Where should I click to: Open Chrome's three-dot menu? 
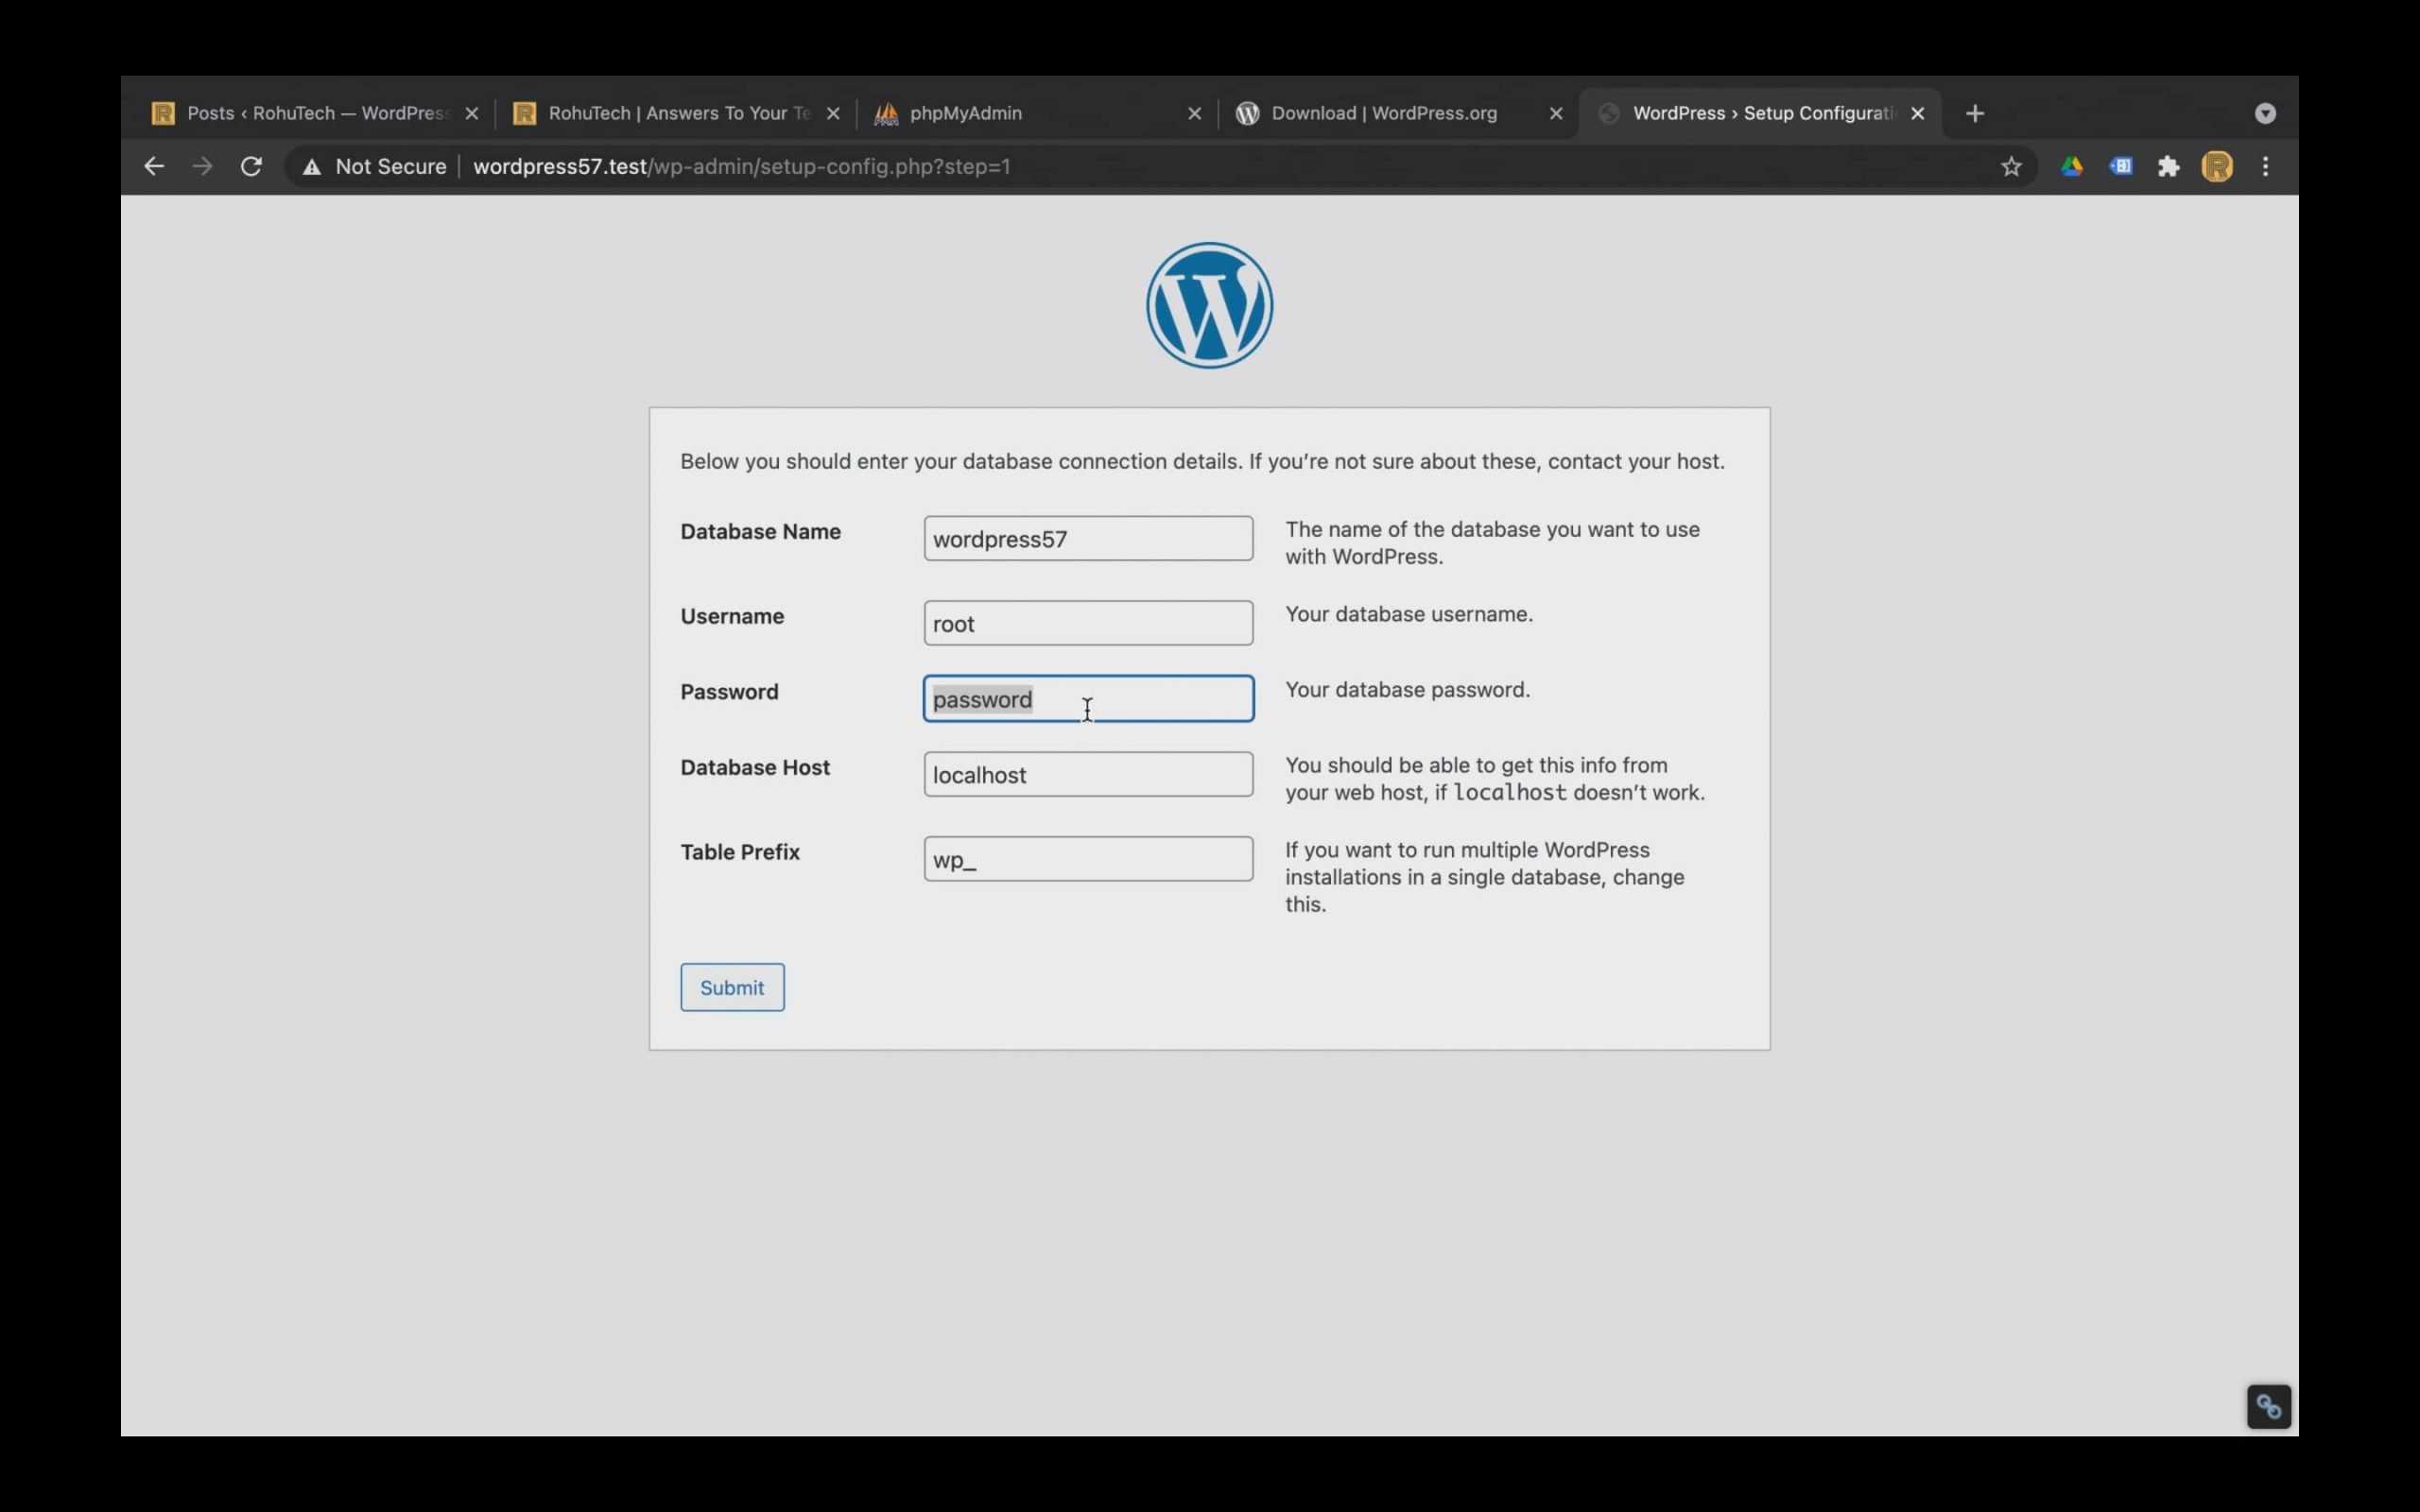[2266, 166]
